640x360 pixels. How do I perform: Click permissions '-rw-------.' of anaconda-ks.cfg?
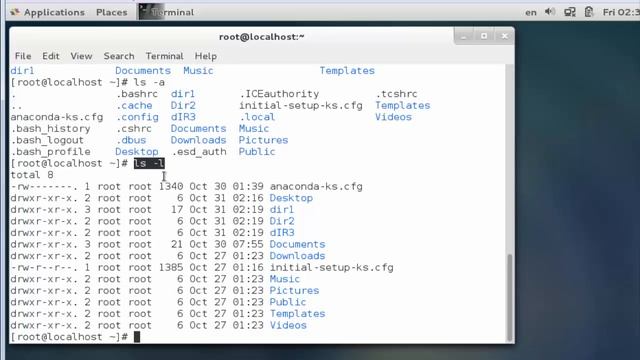44,187
